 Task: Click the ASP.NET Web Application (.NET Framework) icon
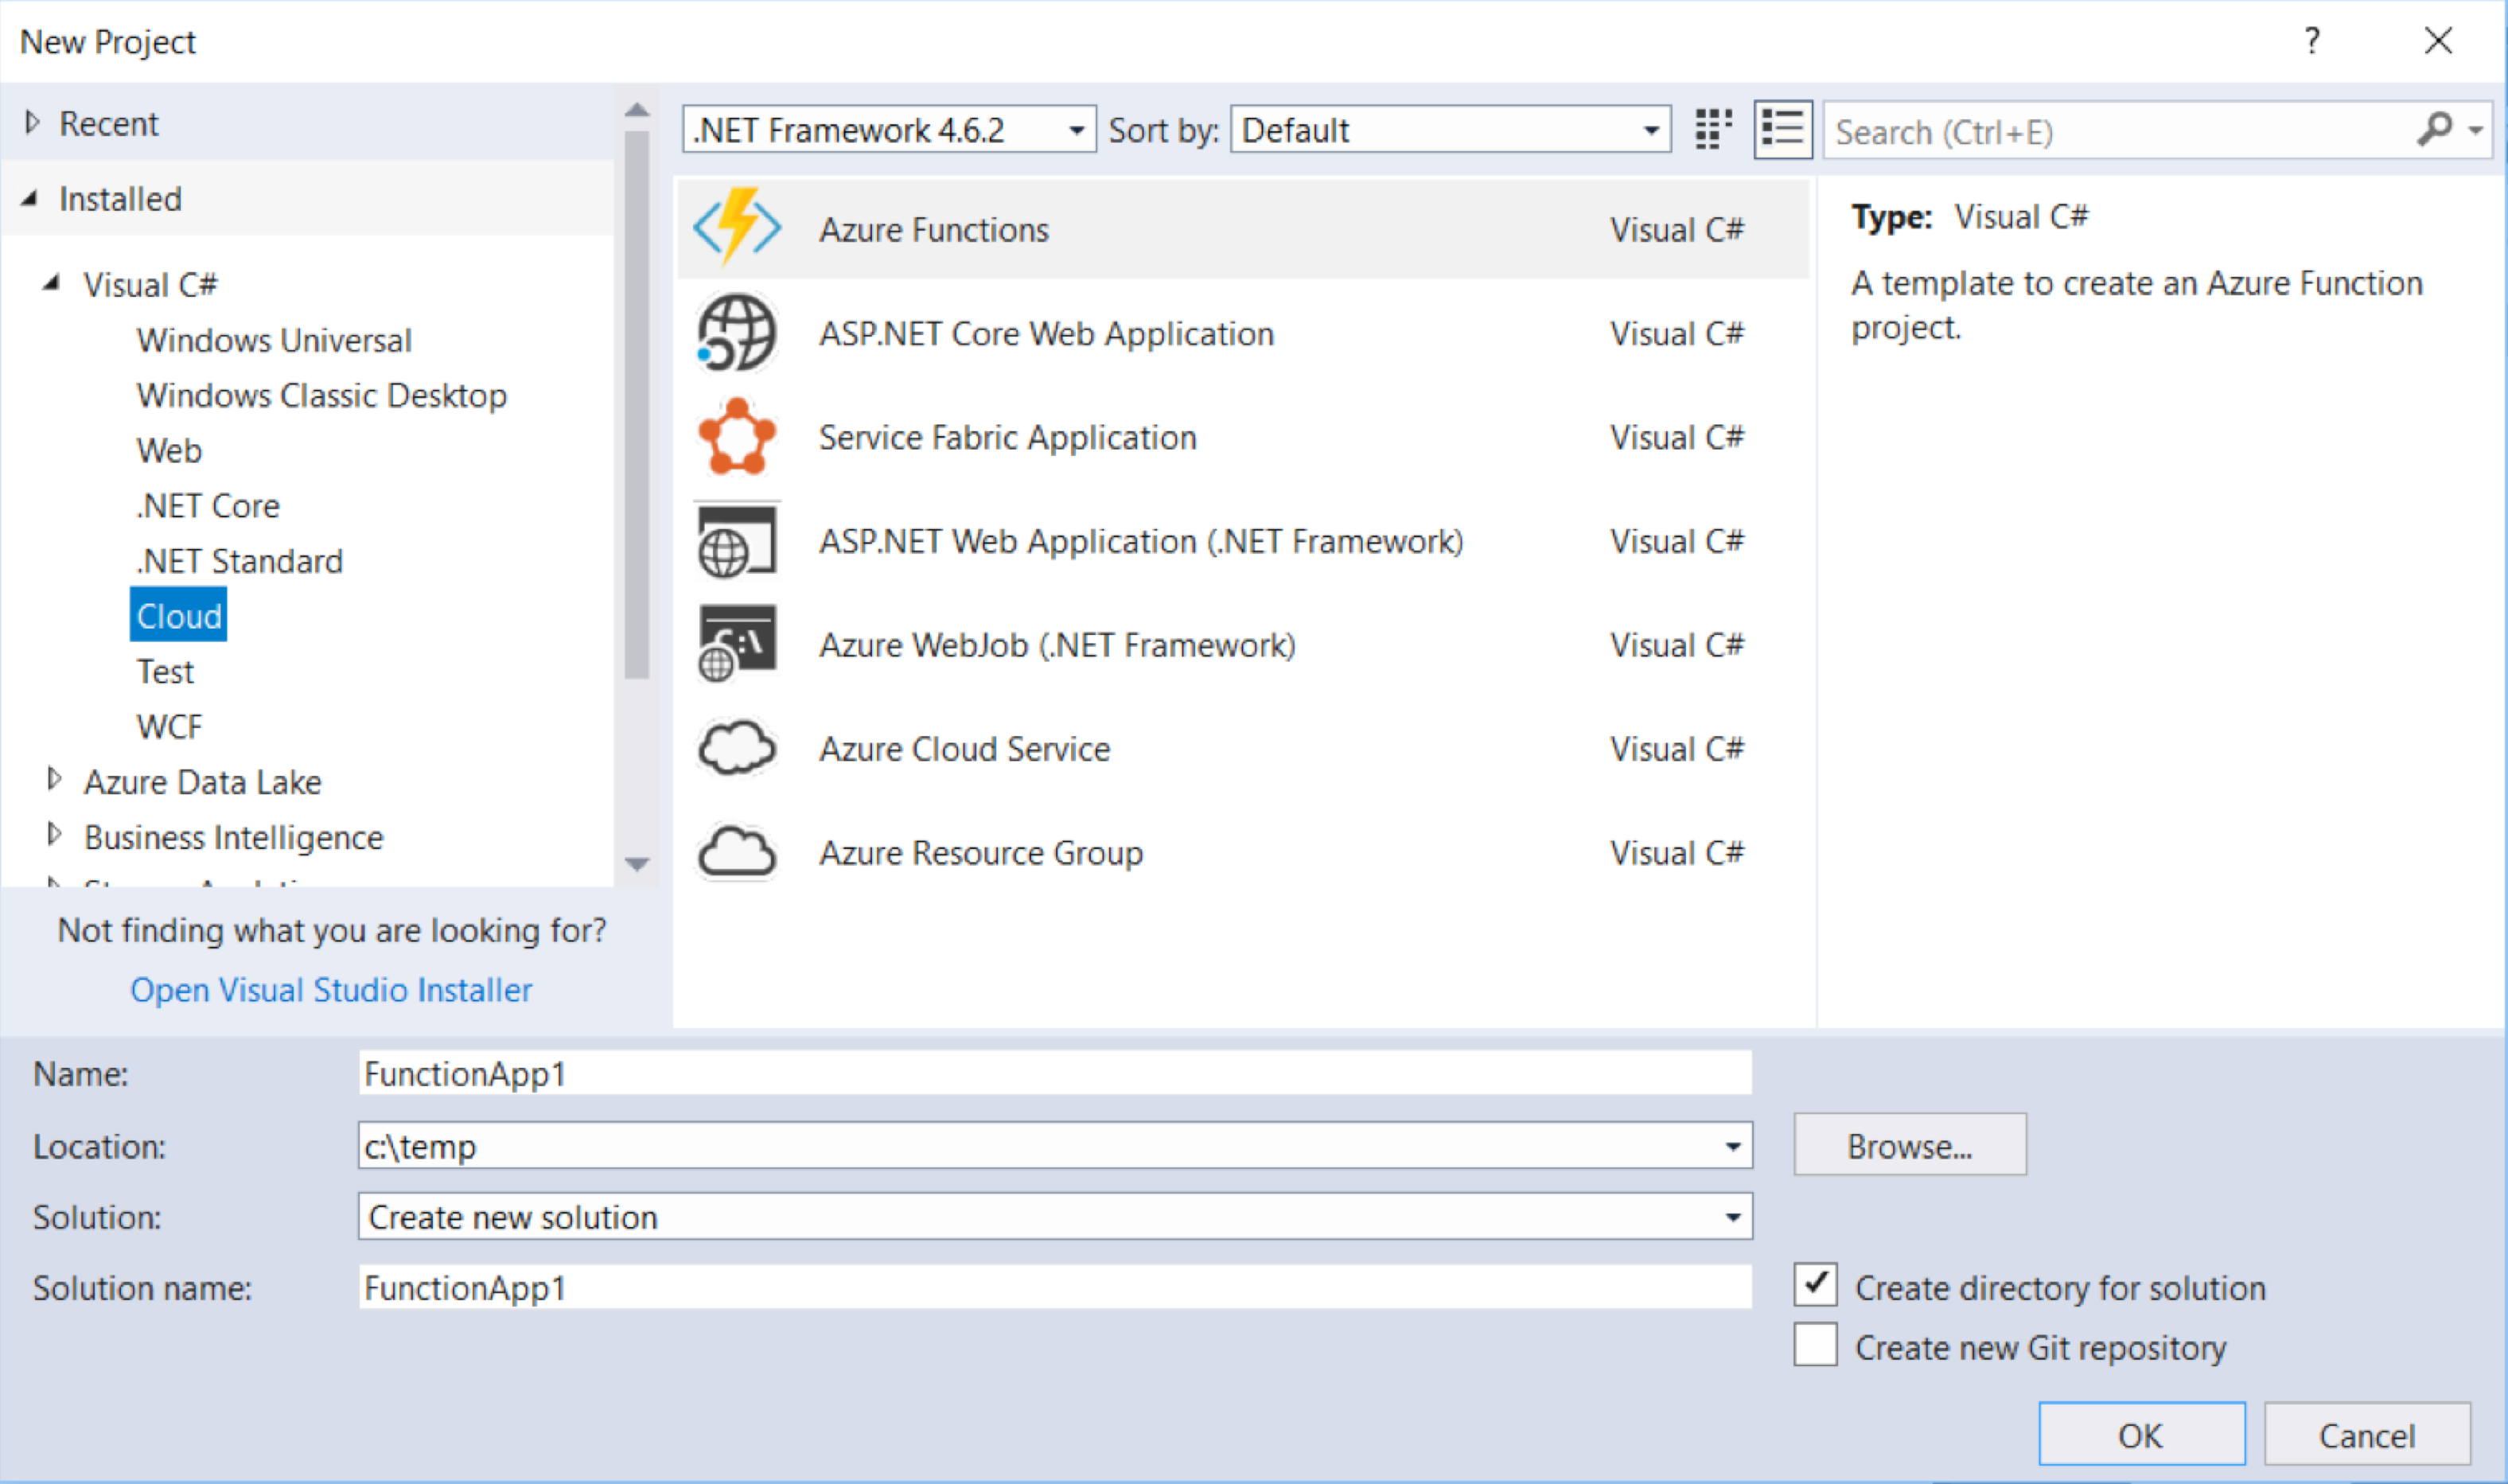click(737, 541)
